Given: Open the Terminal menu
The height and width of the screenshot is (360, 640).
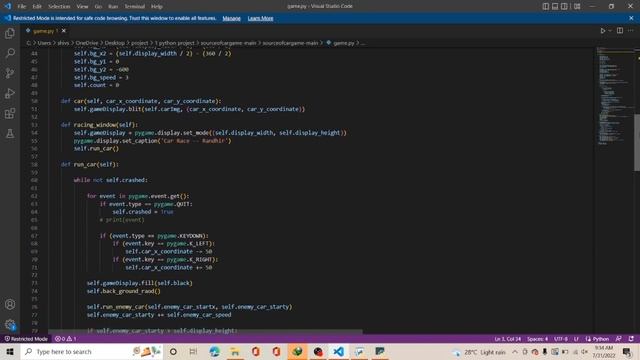Looking at the screenshot, I should [135, 7].
